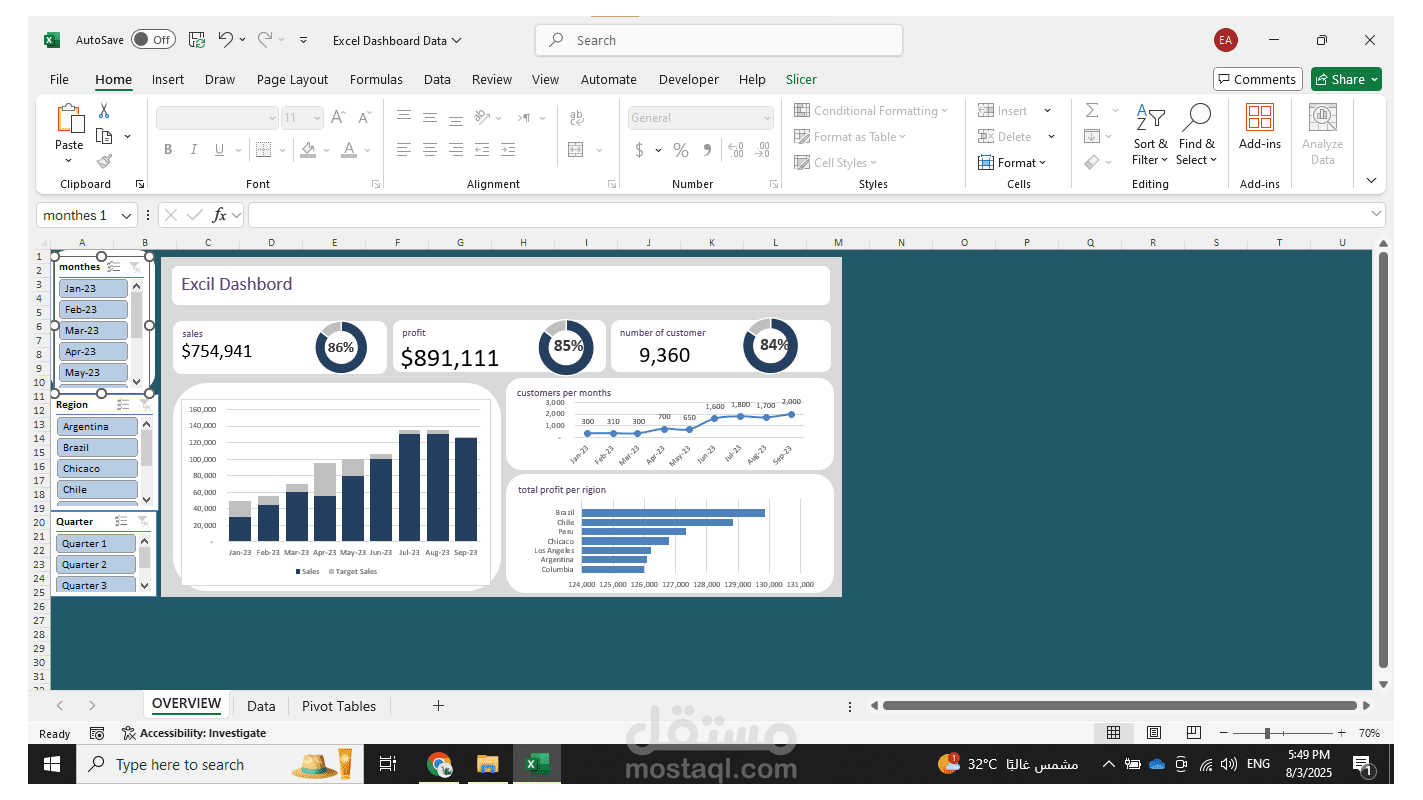Click Accessibility: Investigate in status bar
The image size is (1423, 800).
pos(194,733)
